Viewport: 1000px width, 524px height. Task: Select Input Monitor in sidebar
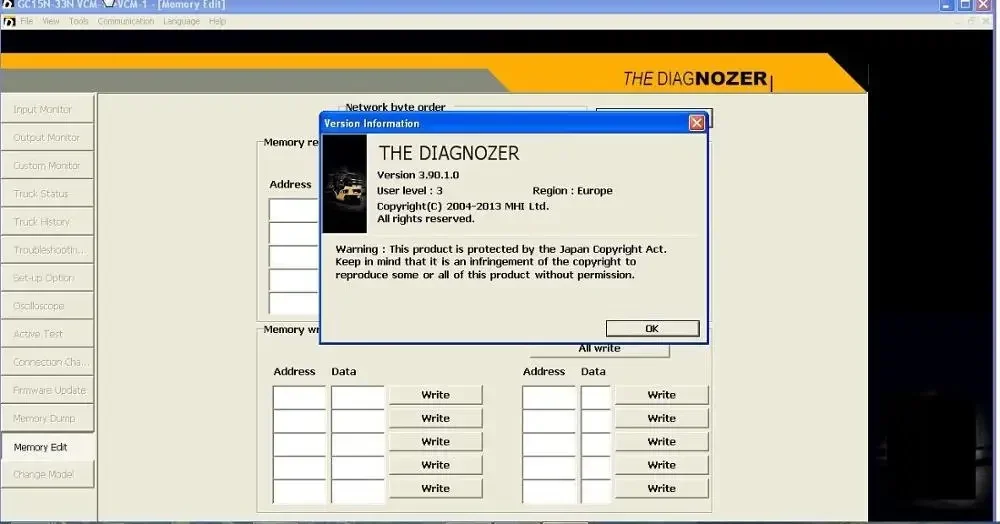tap(48, 109)
